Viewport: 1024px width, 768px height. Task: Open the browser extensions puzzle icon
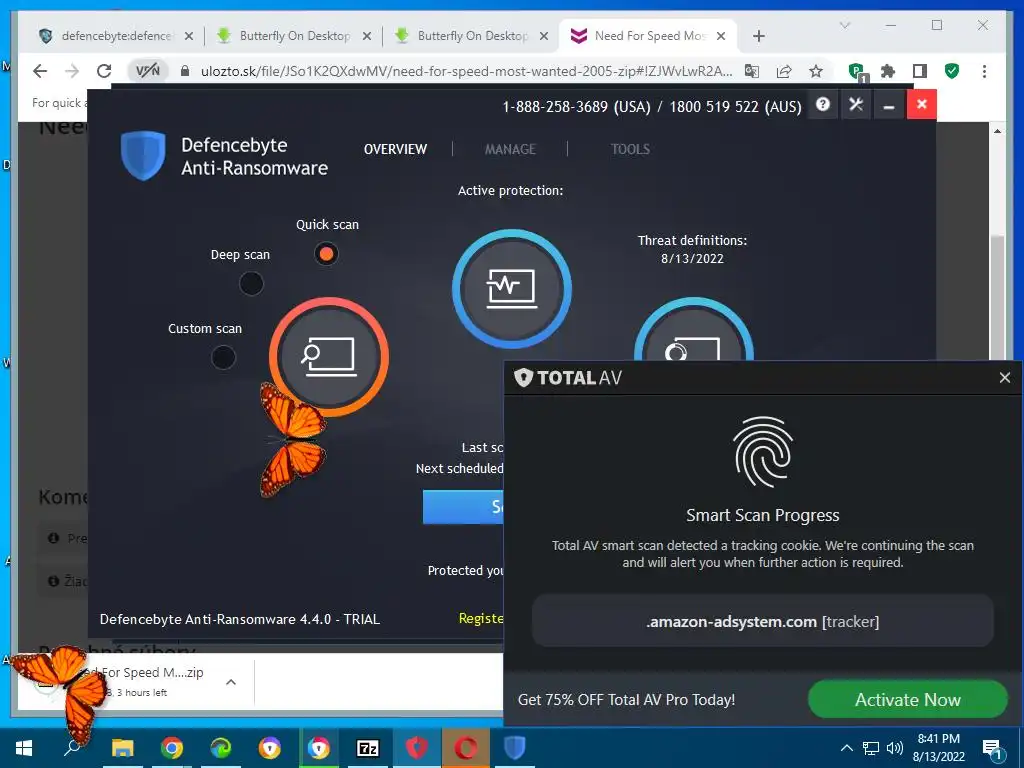tap(888, 71)
